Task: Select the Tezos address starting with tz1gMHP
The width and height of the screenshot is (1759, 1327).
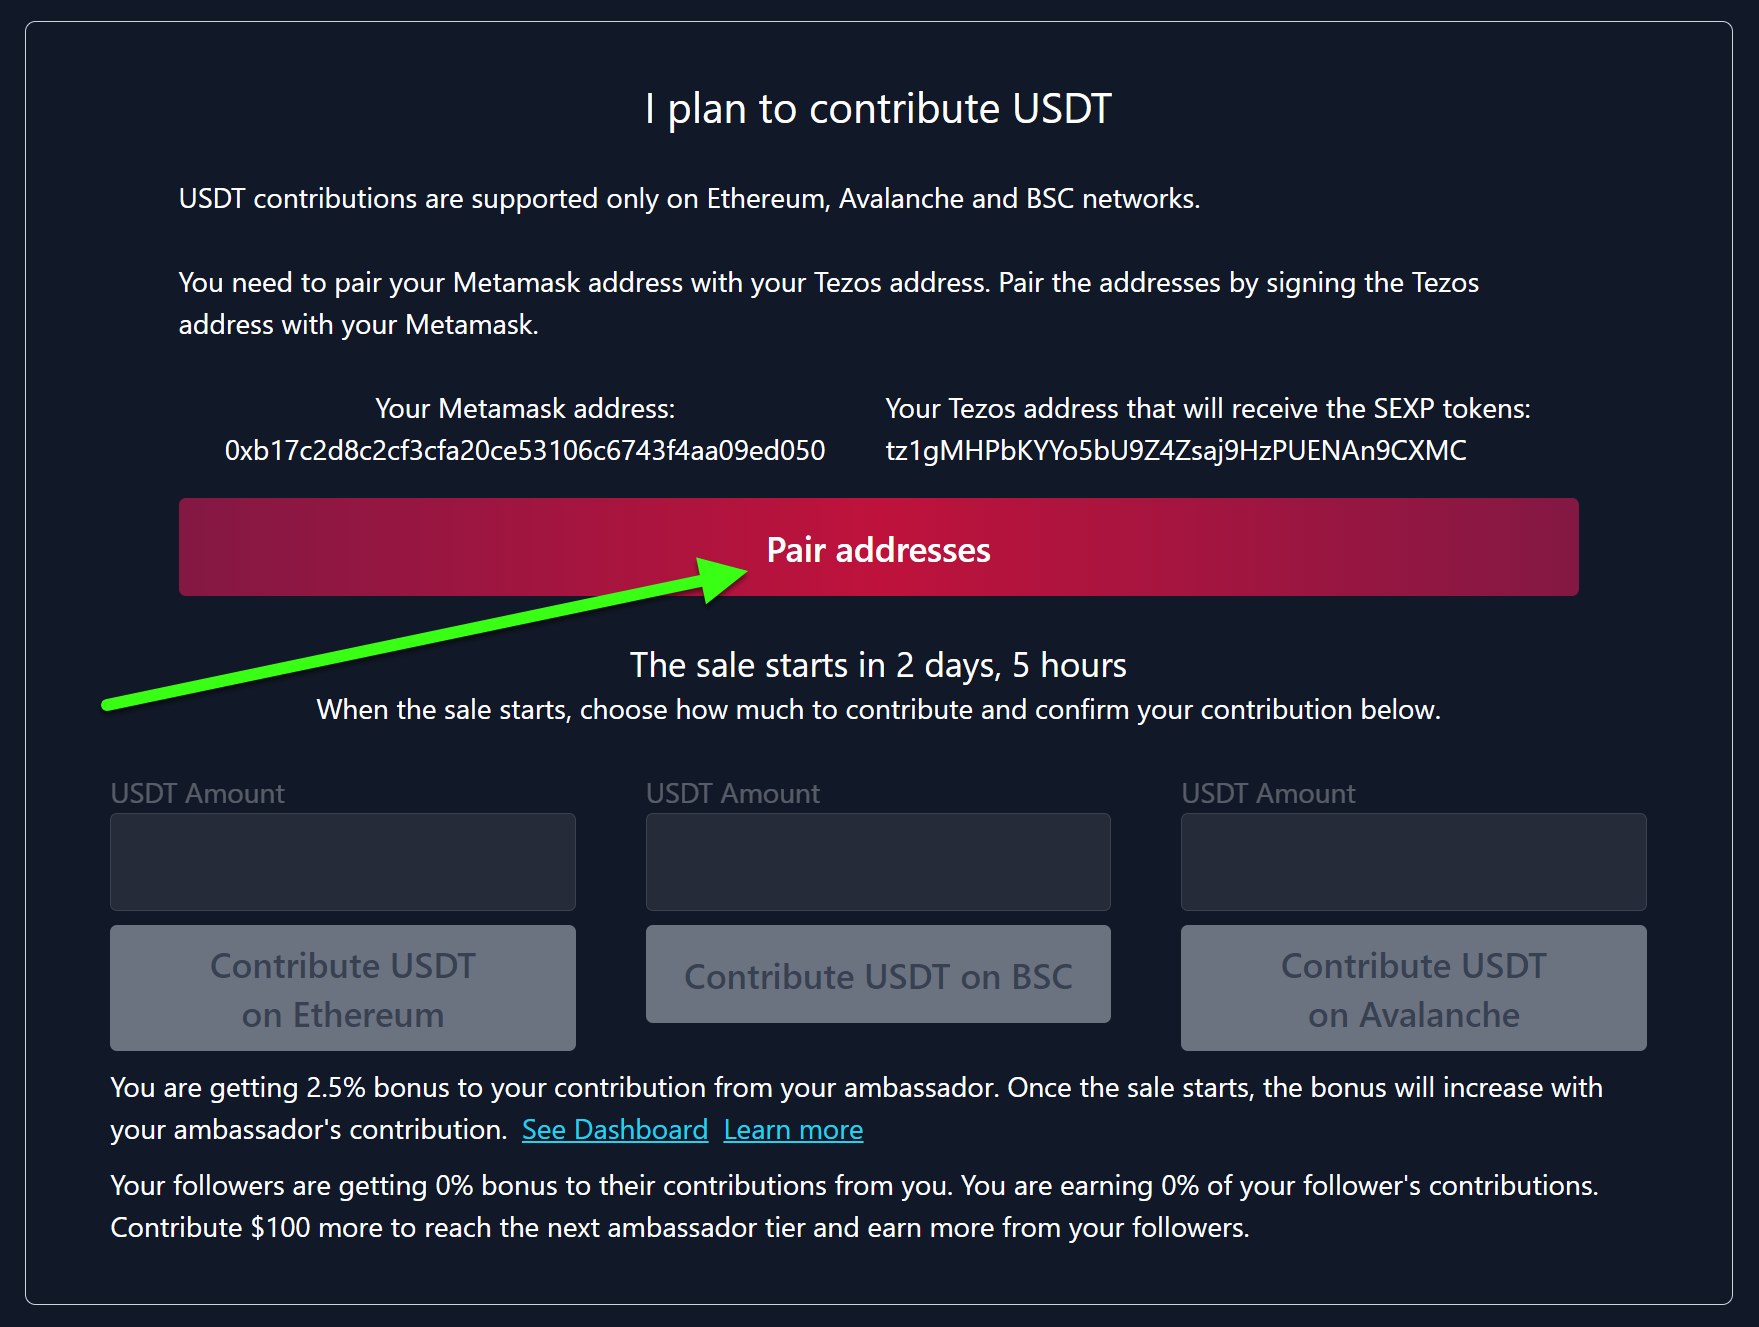Action: click(x=1176, y=451)
